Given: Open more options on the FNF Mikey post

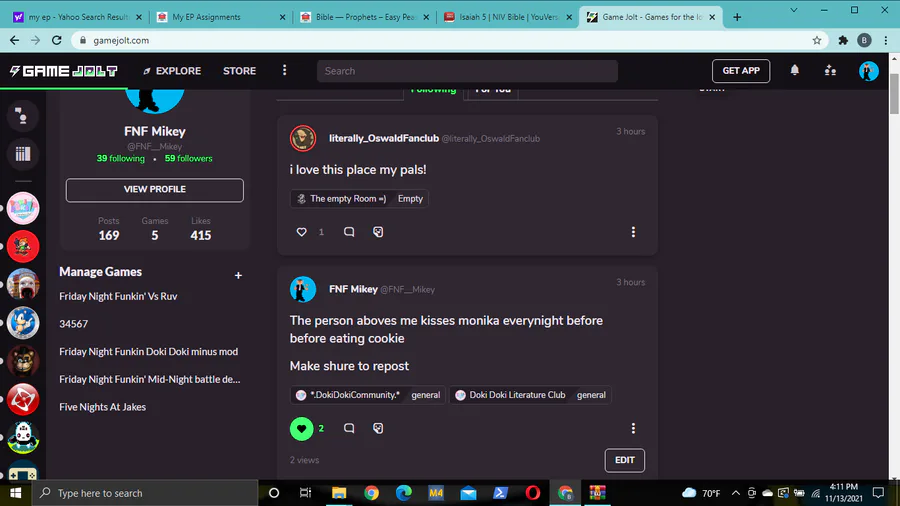Looking at the screenshot, I should (633, 429).
